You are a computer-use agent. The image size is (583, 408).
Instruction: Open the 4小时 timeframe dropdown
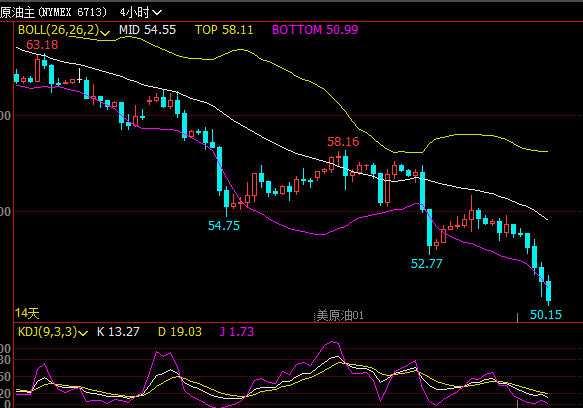140,12
